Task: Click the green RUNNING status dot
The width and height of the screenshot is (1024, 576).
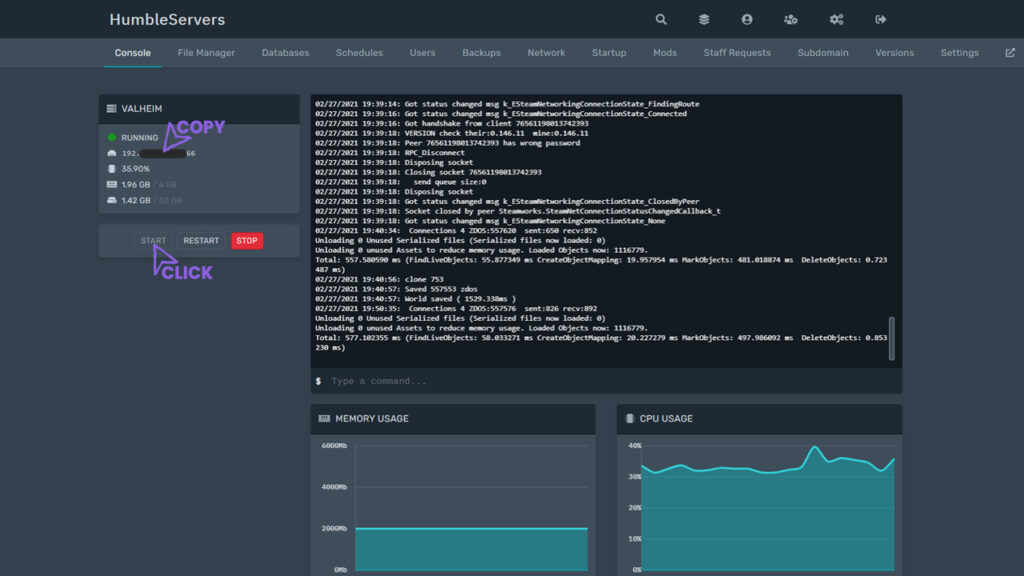Action: point(112,137)
